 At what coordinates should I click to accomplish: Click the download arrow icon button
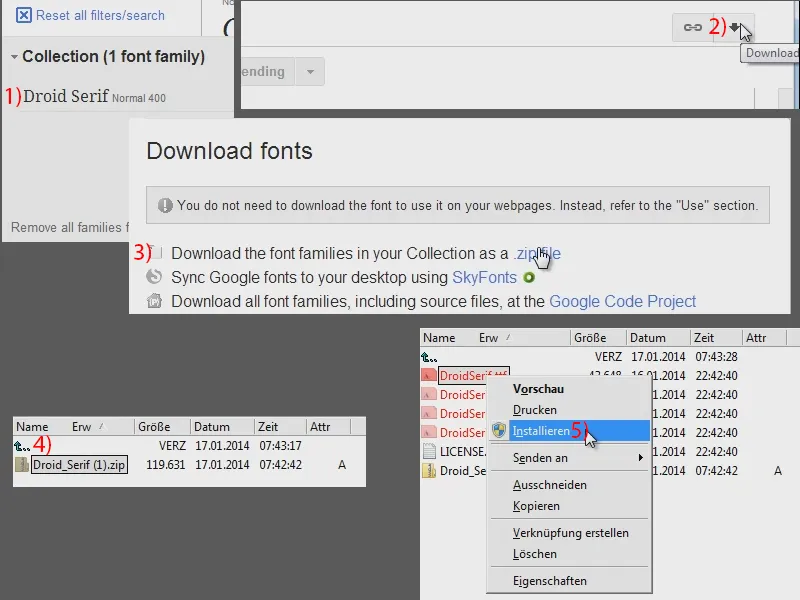pos(734,27)
